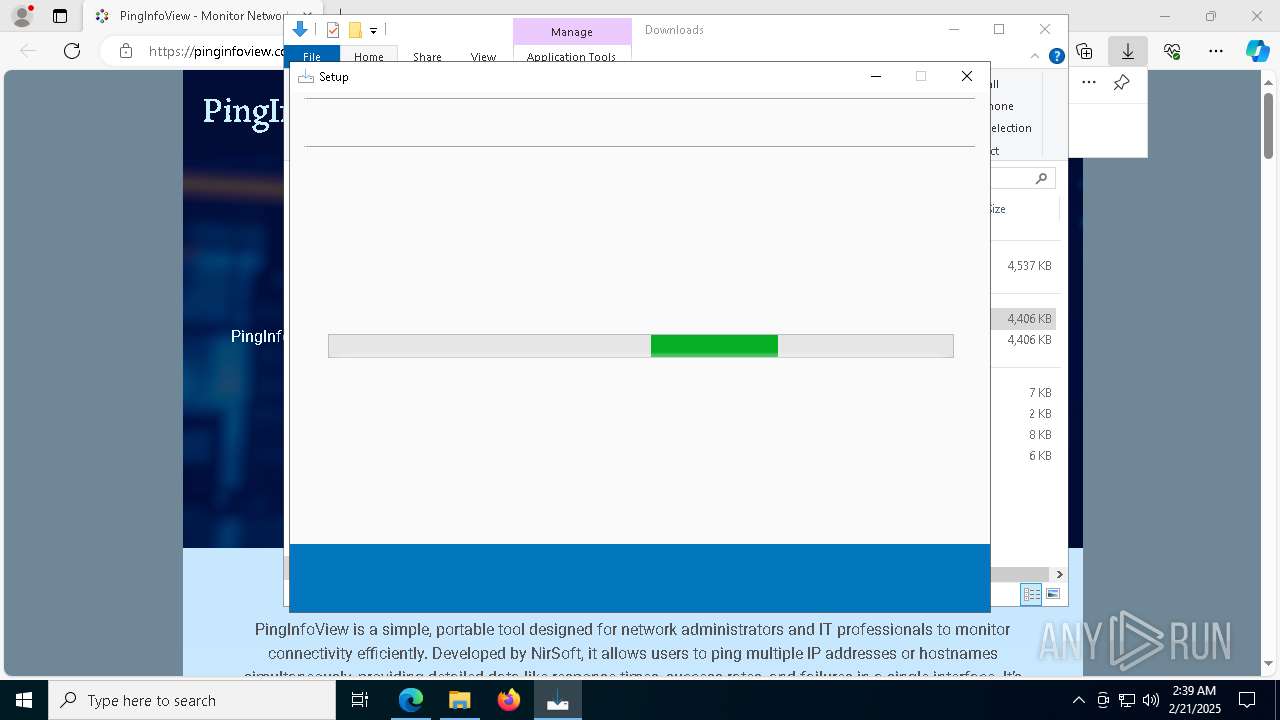Open Edge tab actions menu icon
The height and width of the screenshot is (720, 1280).
point(60,16)
